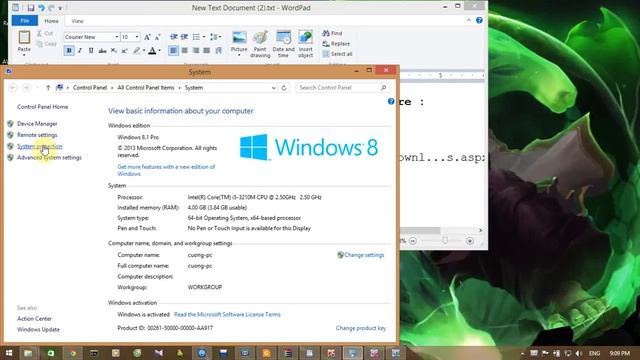Click the Picture icon in WordPad
Image resolution: width=640 pixels, height=360 pixels.
(239, 38)
